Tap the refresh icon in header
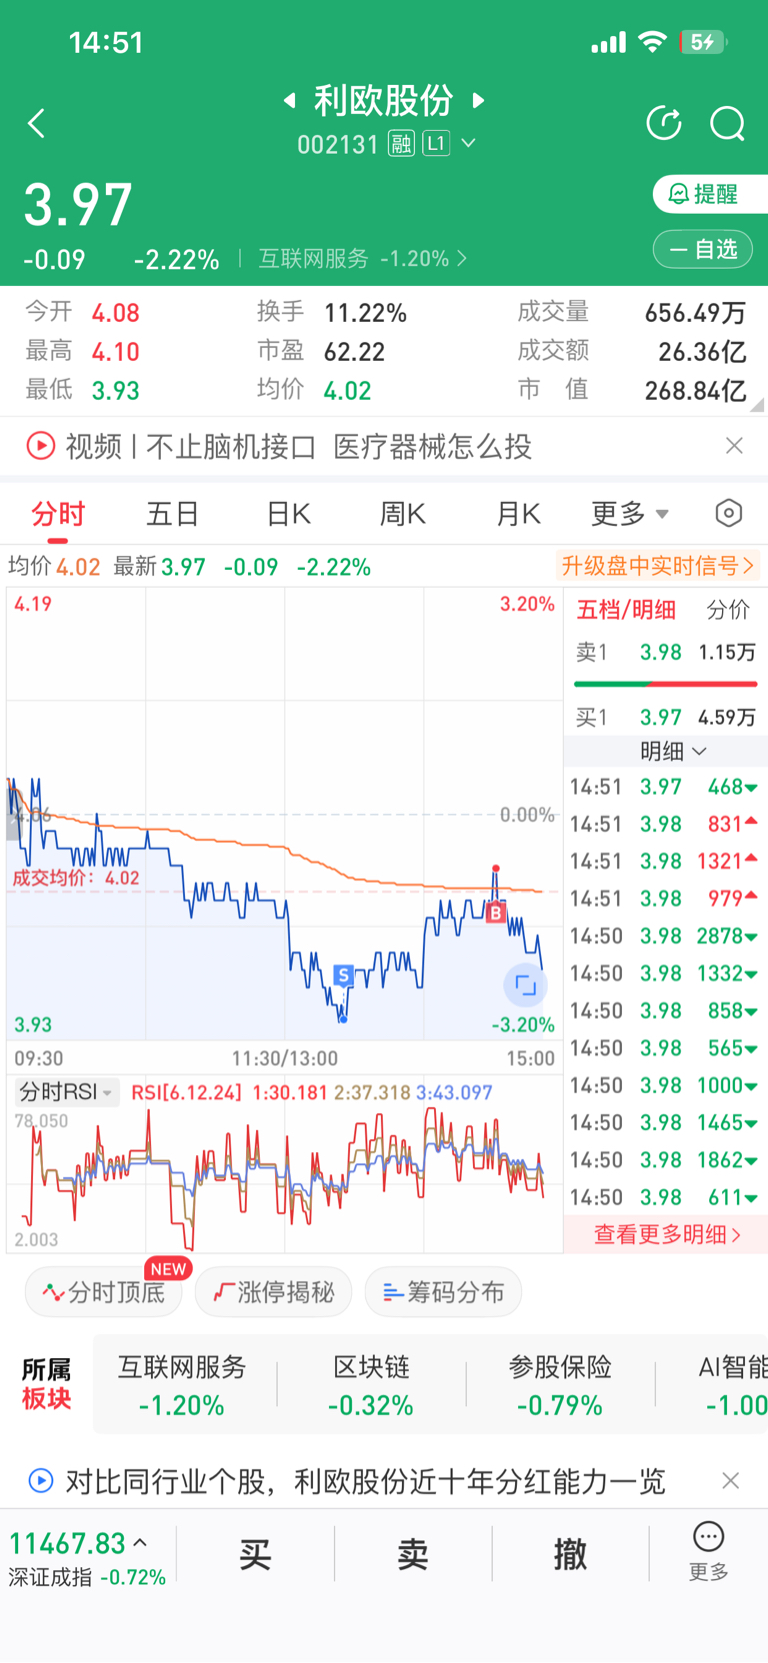 (x=664, y=123)
